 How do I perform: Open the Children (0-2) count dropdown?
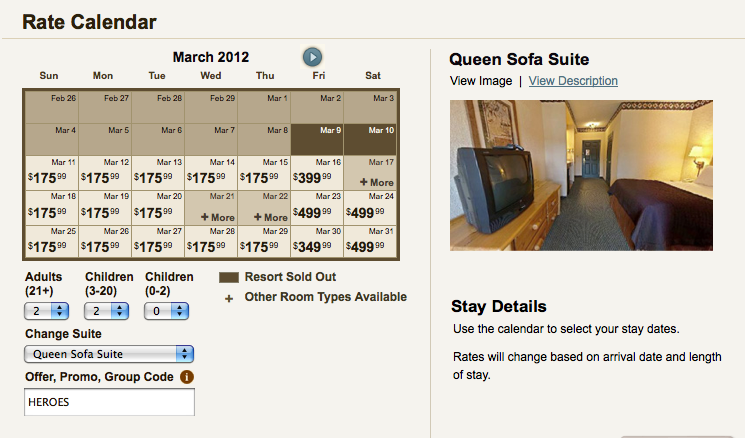[x=166, y=311]
